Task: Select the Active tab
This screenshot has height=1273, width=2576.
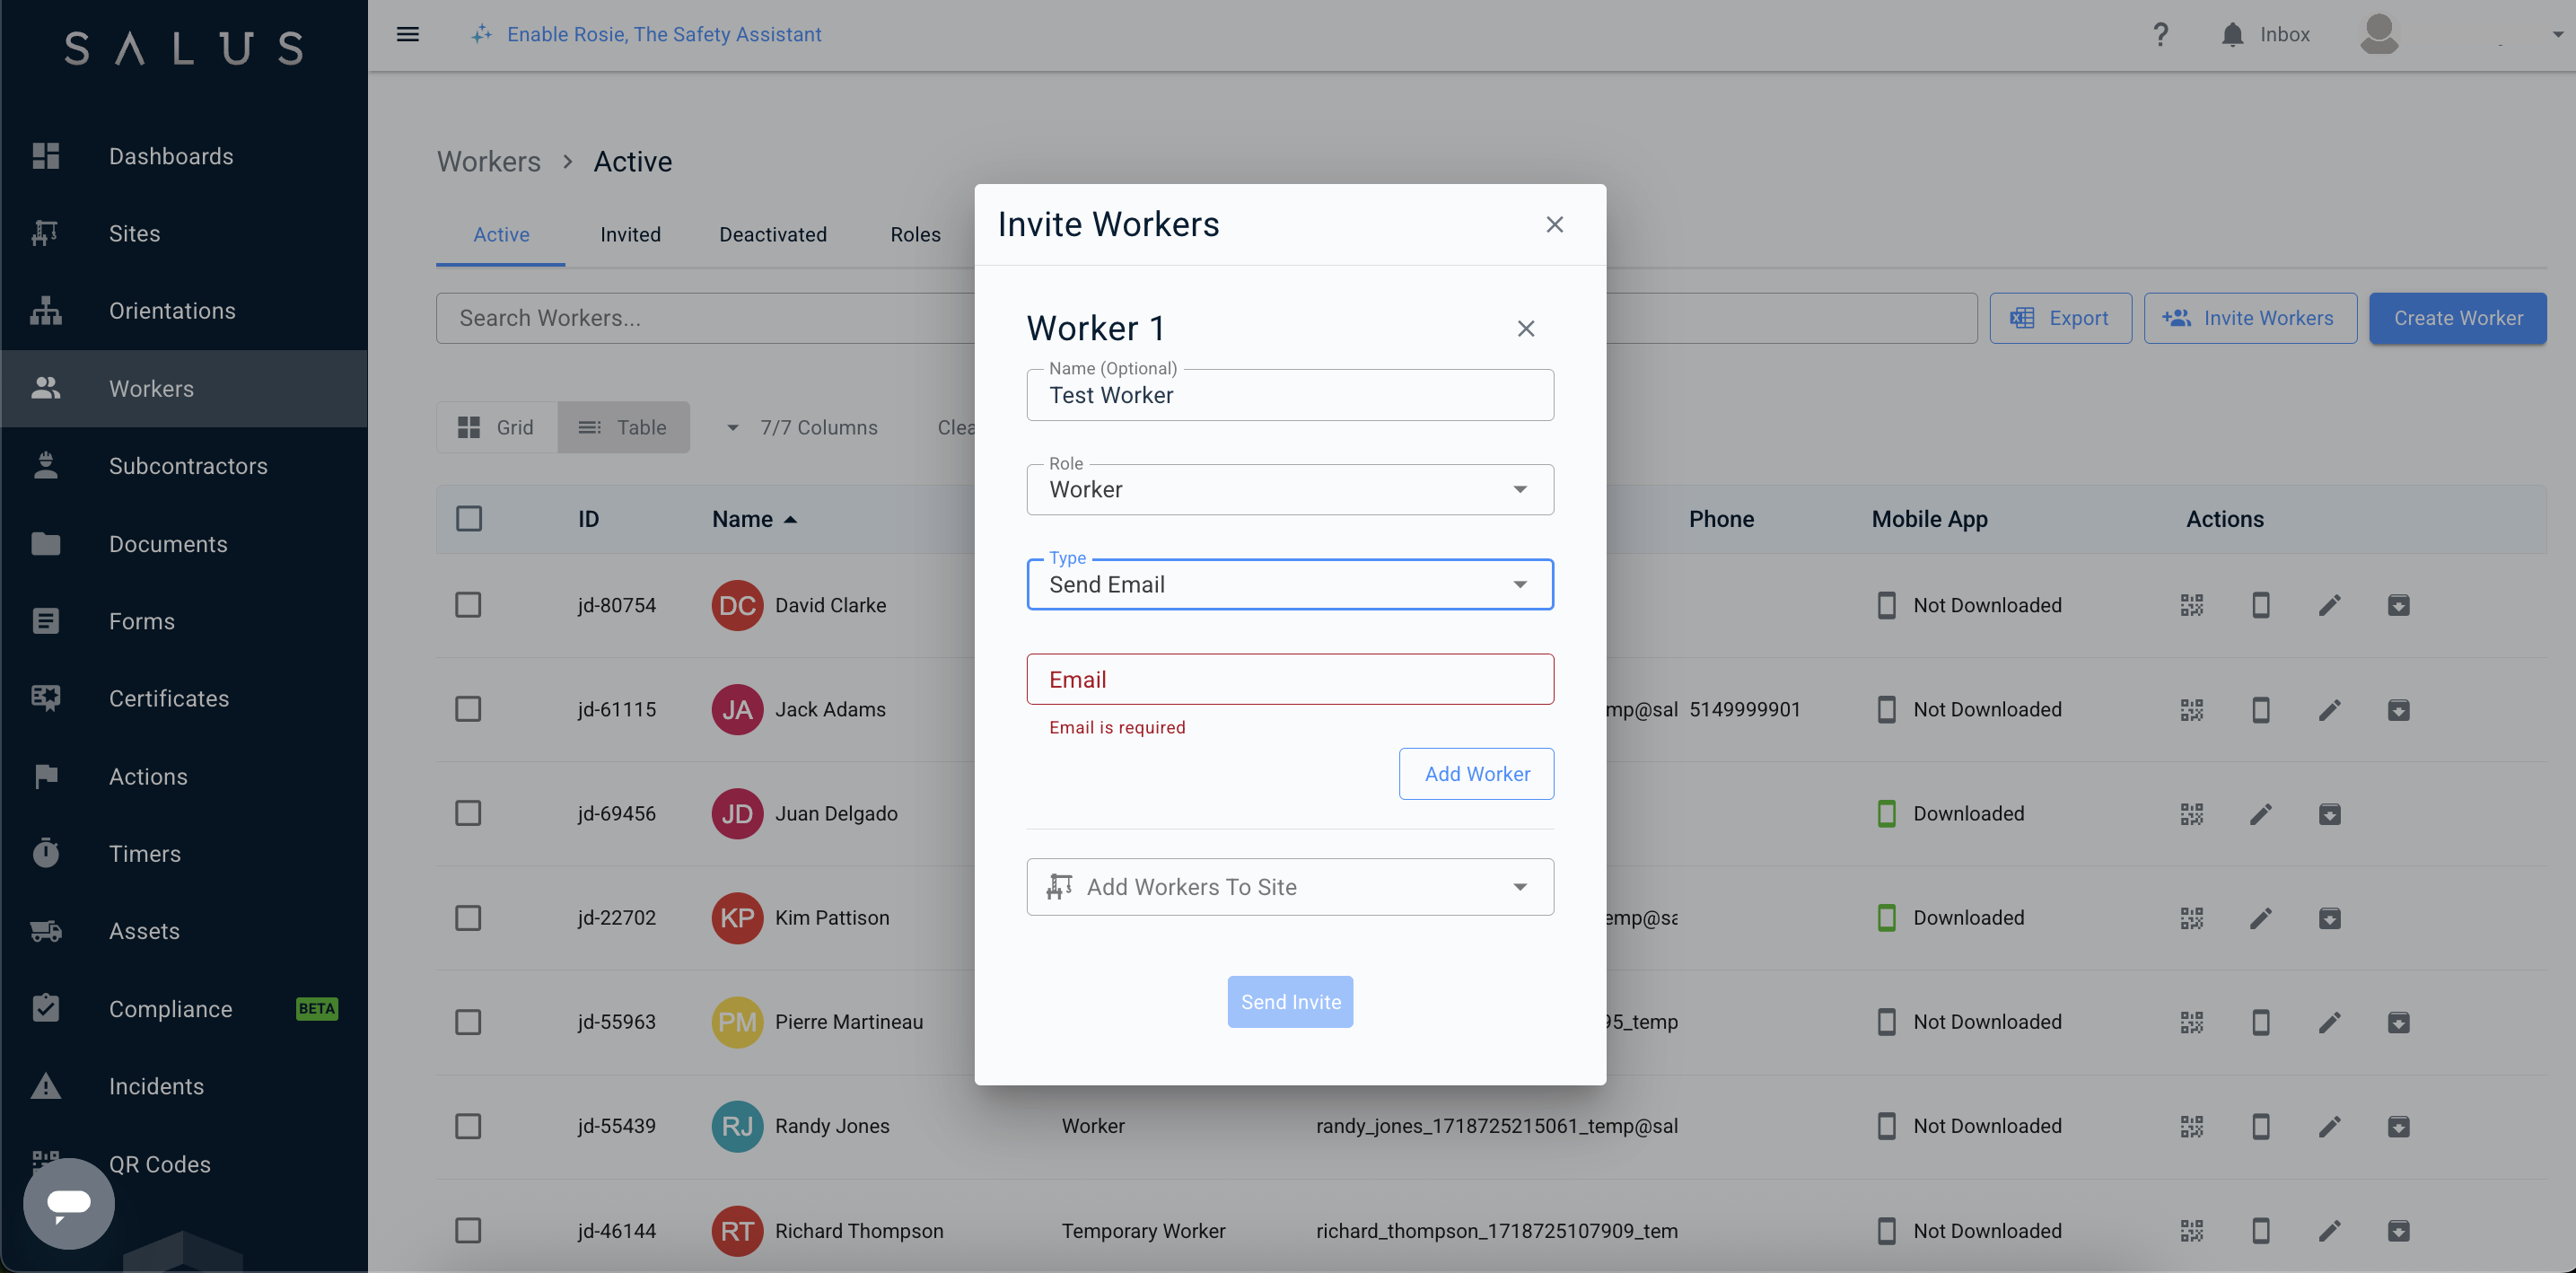Action: (501, 234)
